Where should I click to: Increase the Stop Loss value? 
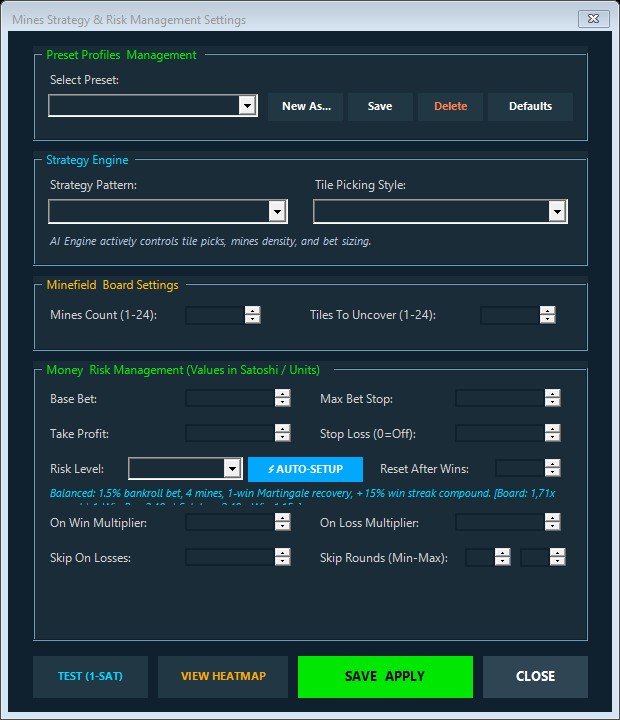[552, 429]
